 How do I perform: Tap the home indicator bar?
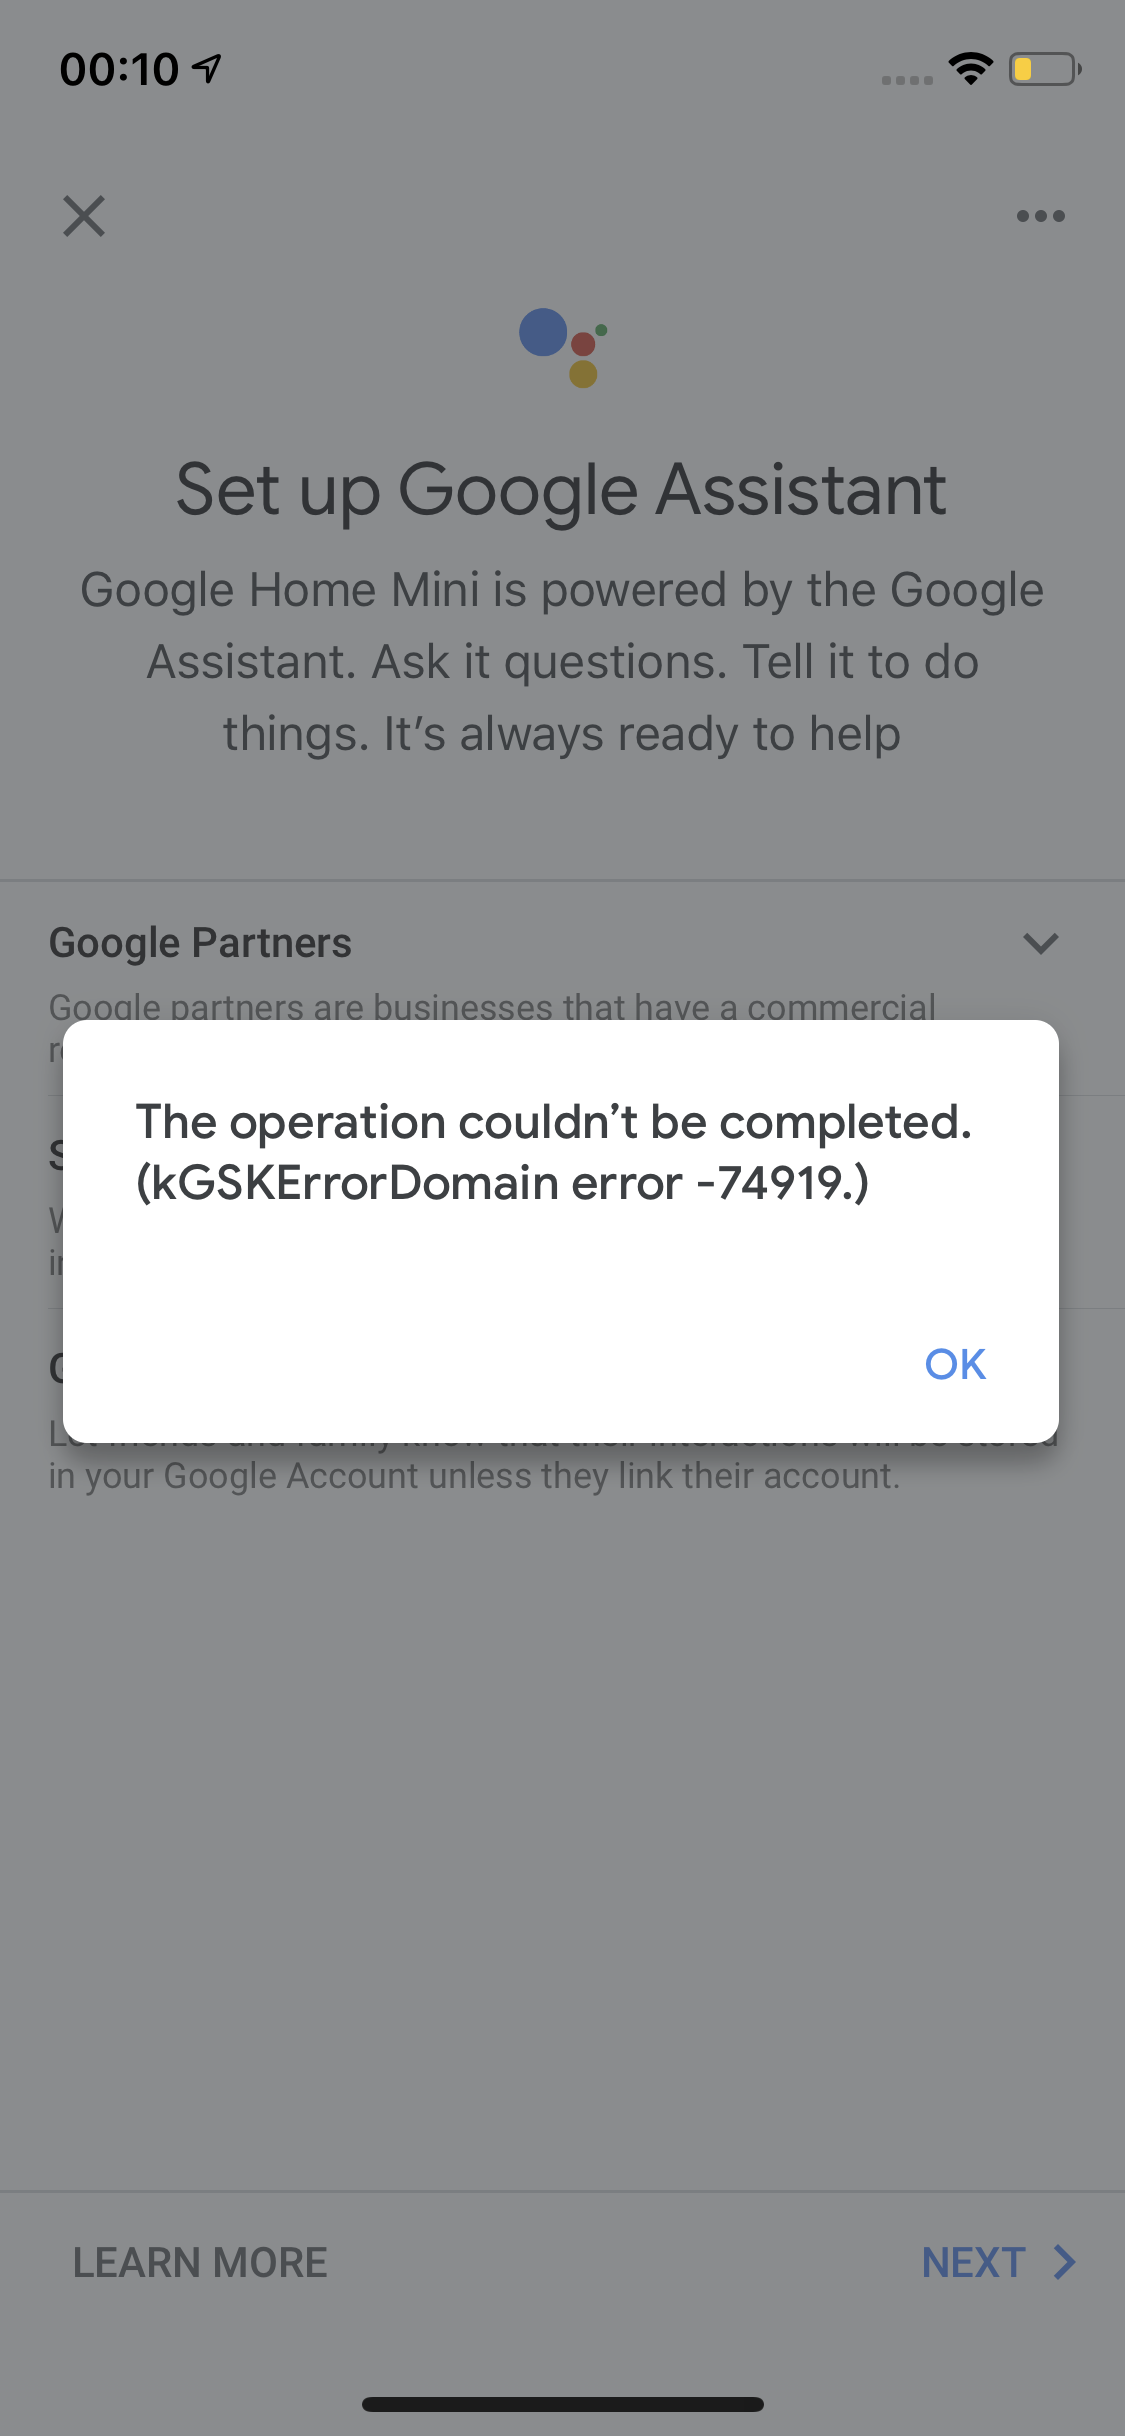point(562,2404)
